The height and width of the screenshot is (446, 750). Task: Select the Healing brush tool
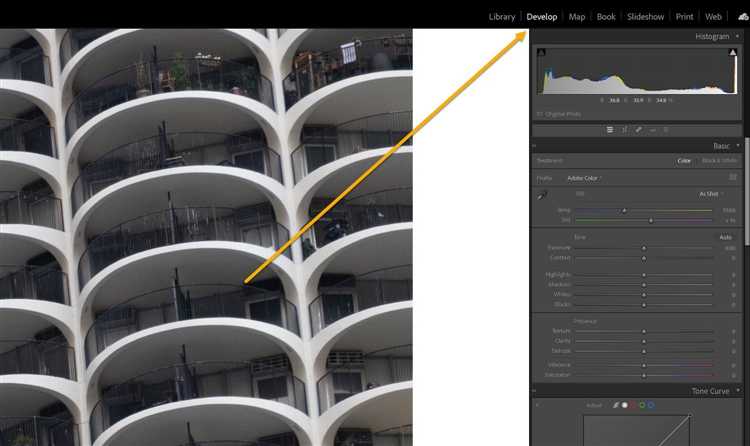pos(638,130)
